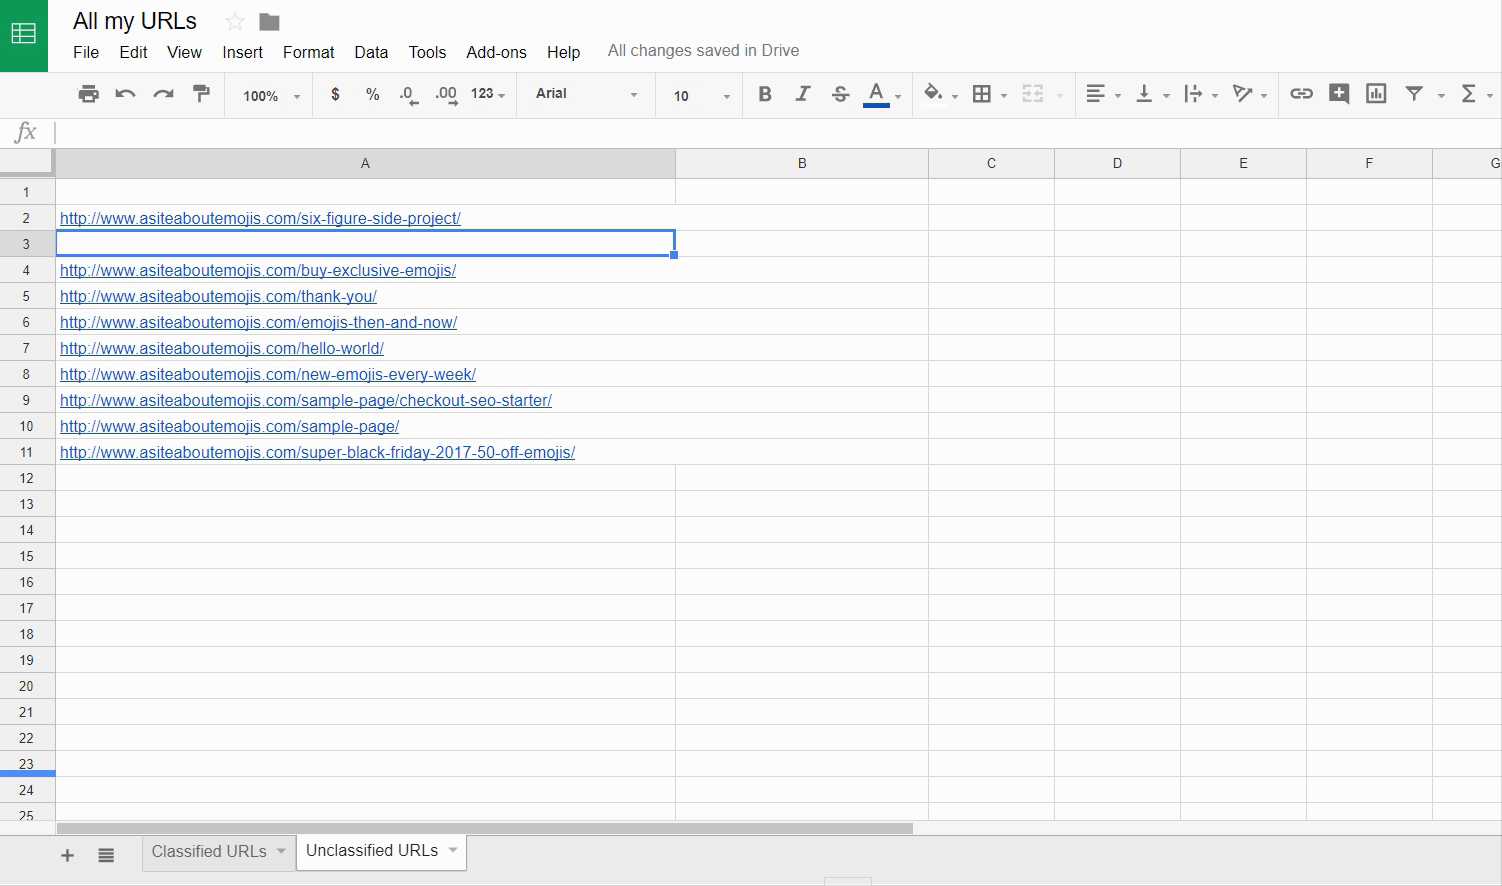Click the Undo arrow icon

pos(126,94)
